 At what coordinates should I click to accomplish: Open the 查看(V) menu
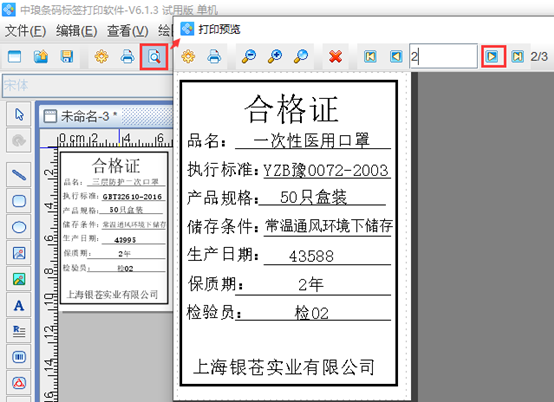pos(128,31)
